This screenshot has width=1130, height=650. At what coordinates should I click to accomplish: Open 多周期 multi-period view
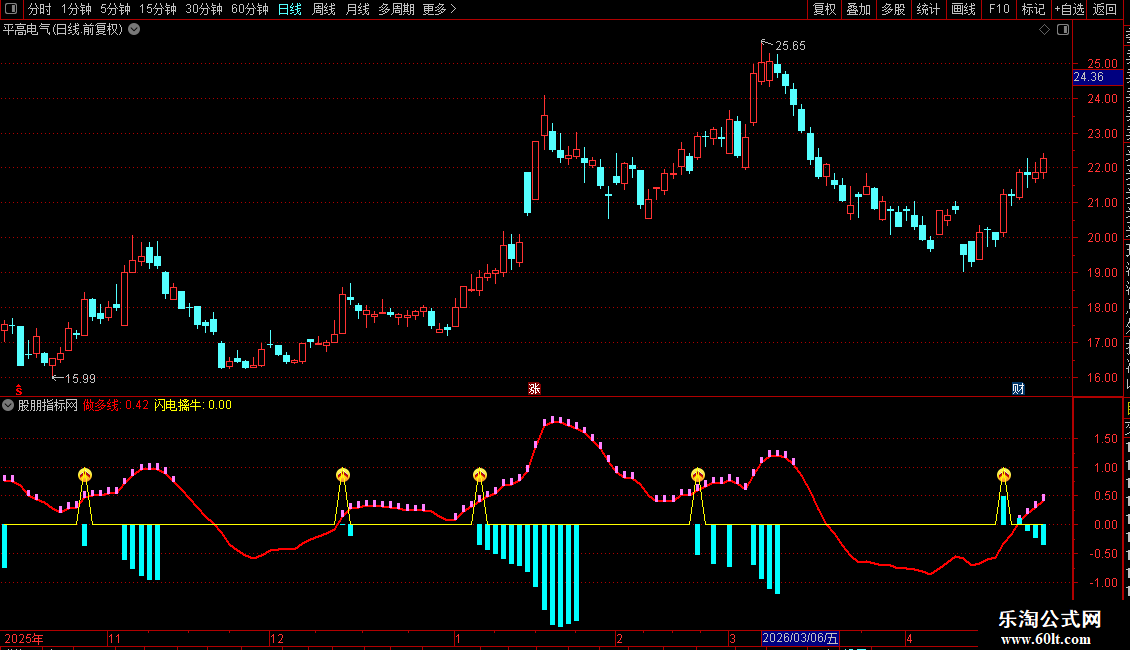396,9
